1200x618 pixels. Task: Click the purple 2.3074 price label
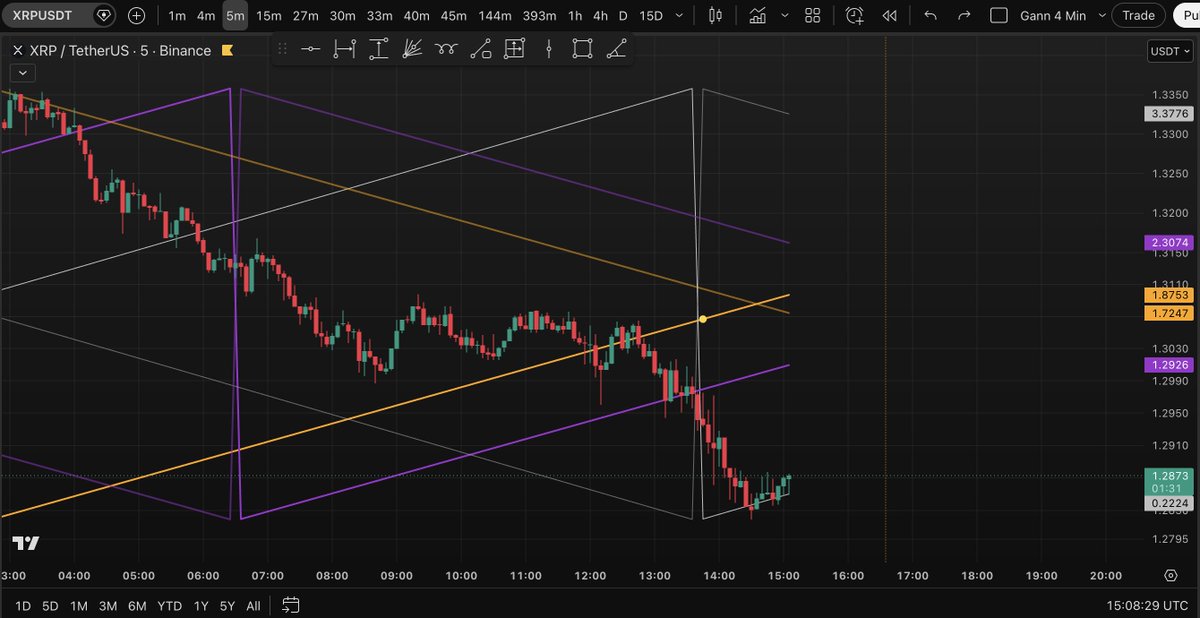click(x=1168, y=243)
